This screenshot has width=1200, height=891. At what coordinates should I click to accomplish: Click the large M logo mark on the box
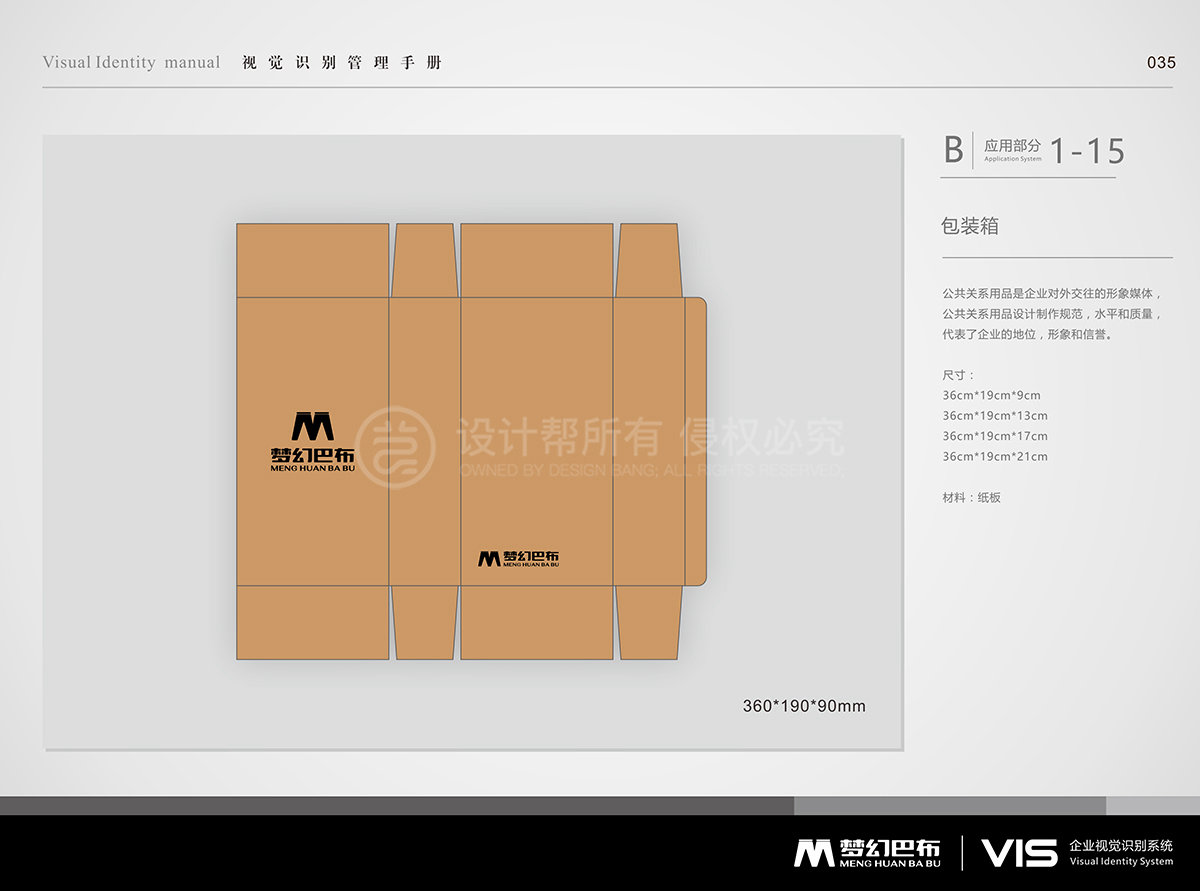pyautogui.click(x=313, y=426)
